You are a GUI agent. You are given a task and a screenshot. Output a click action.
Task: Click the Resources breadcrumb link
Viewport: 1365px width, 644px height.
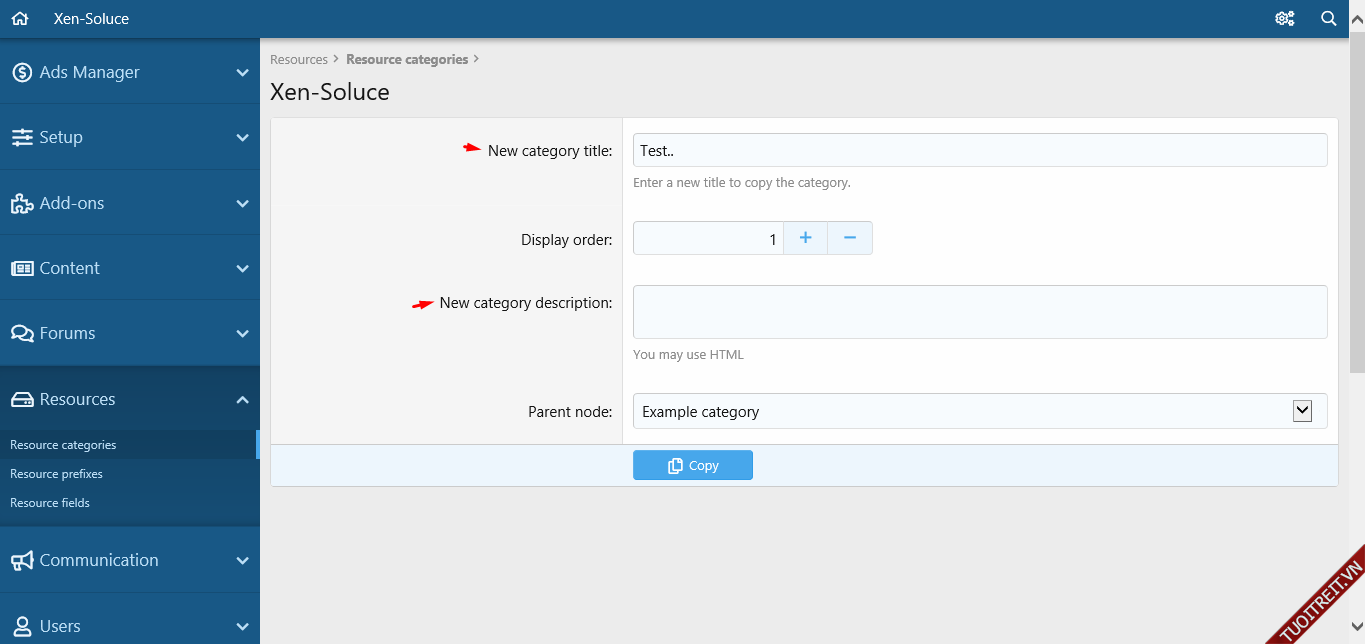point(299,60)
